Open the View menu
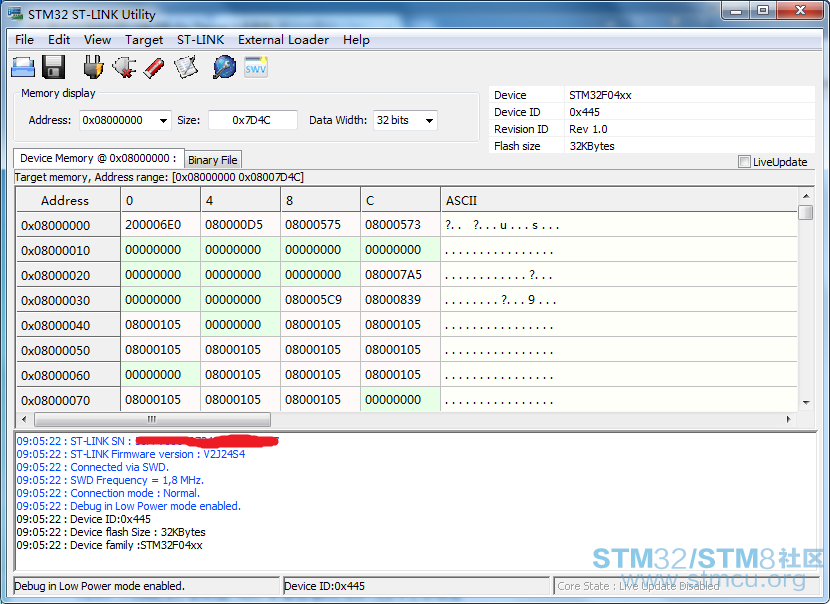The image size is (830, 604). (x=97, y=40)
